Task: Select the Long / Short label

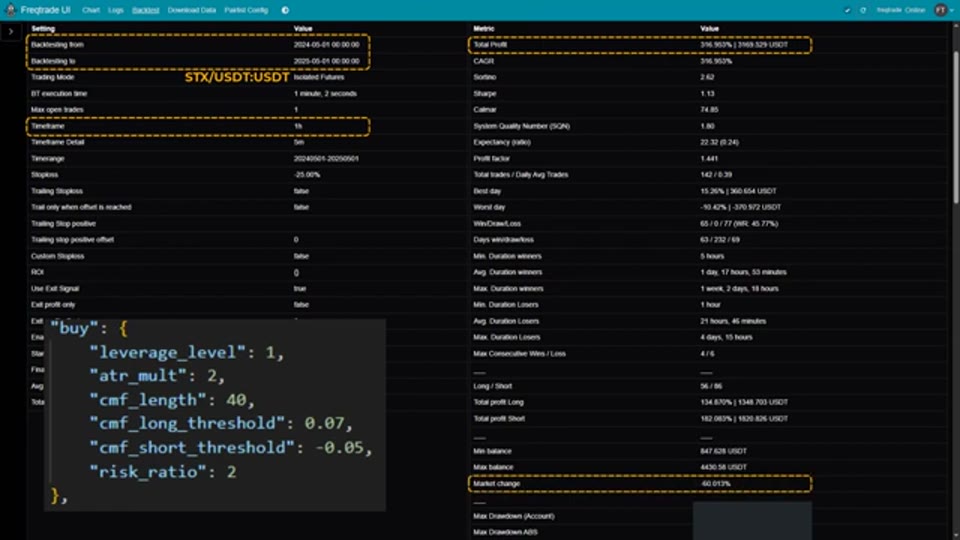Action: (x=492, y=386)
